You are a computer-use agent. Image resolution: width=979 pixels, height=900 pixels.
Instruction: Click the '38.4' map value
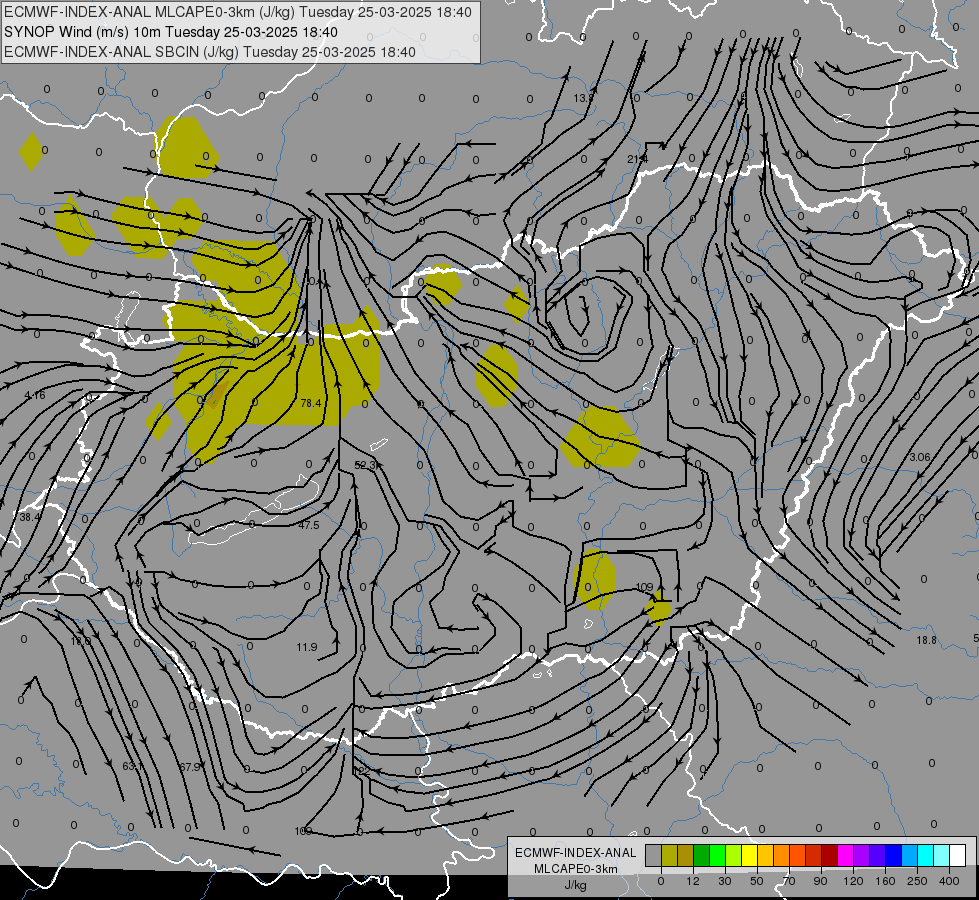30,517
